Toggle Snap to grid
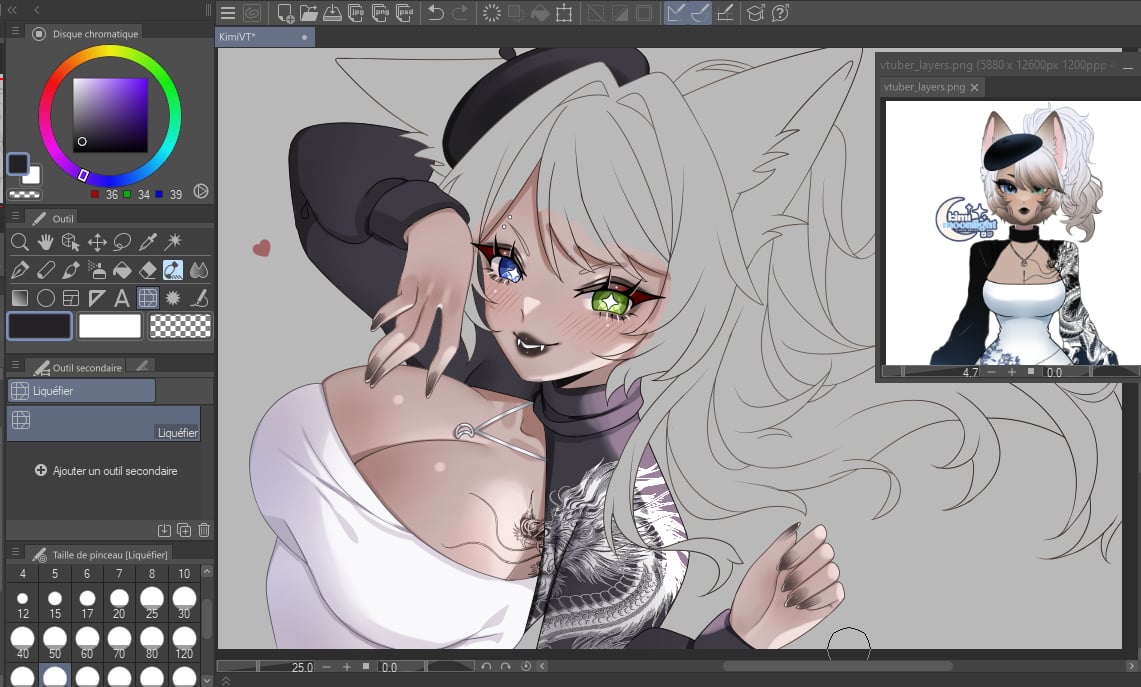 click(725, 13)
